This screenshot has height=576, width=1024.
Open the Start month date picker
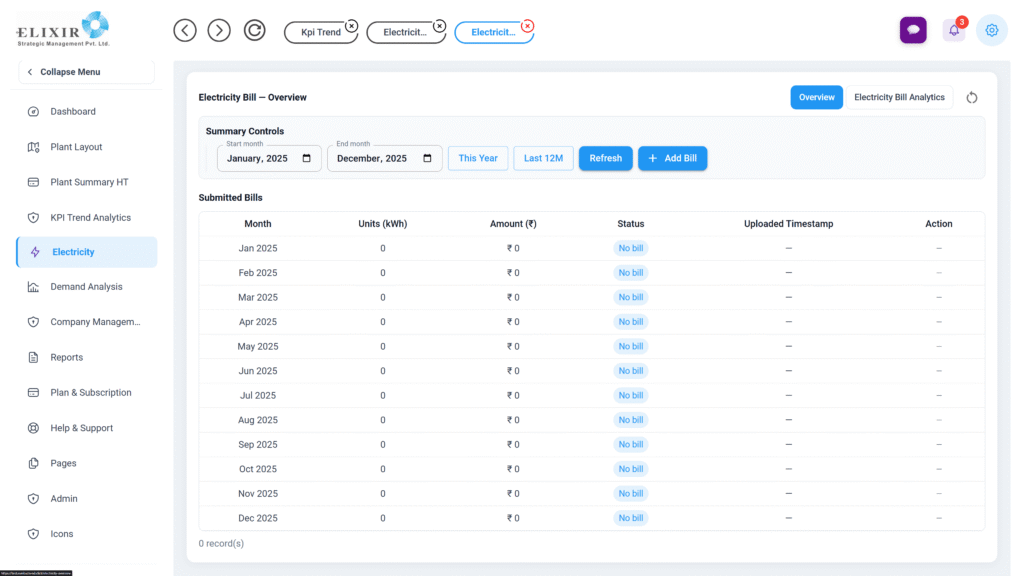[306, 158]
